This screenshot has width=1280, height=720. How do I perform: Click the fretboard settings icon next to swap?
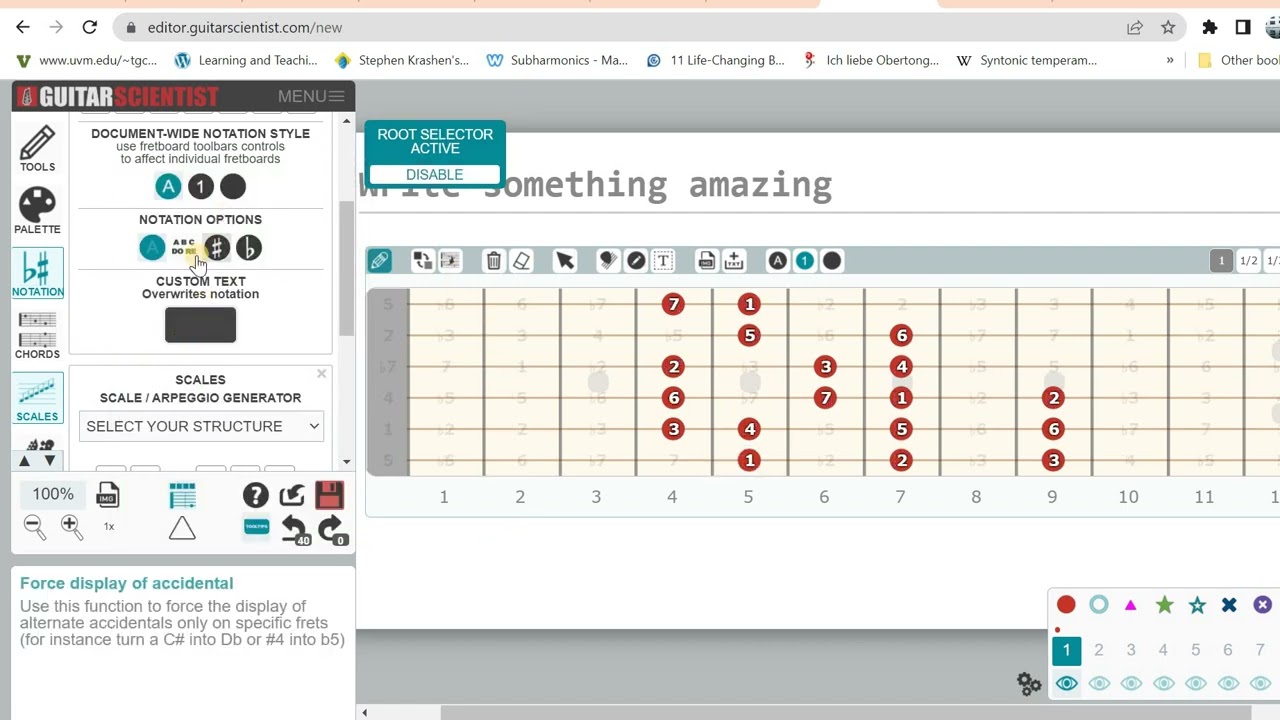[x=450, y=261]
